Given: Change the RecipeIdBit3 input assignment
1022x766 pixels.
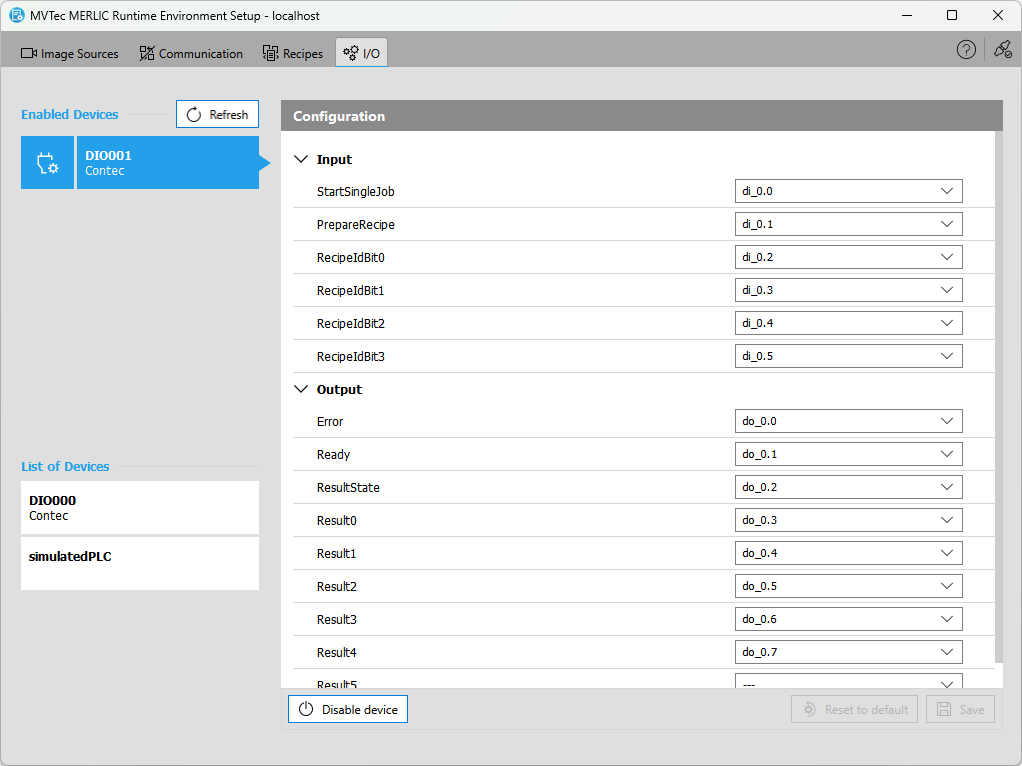Looking at the screenshot, I should click(848, 356).
